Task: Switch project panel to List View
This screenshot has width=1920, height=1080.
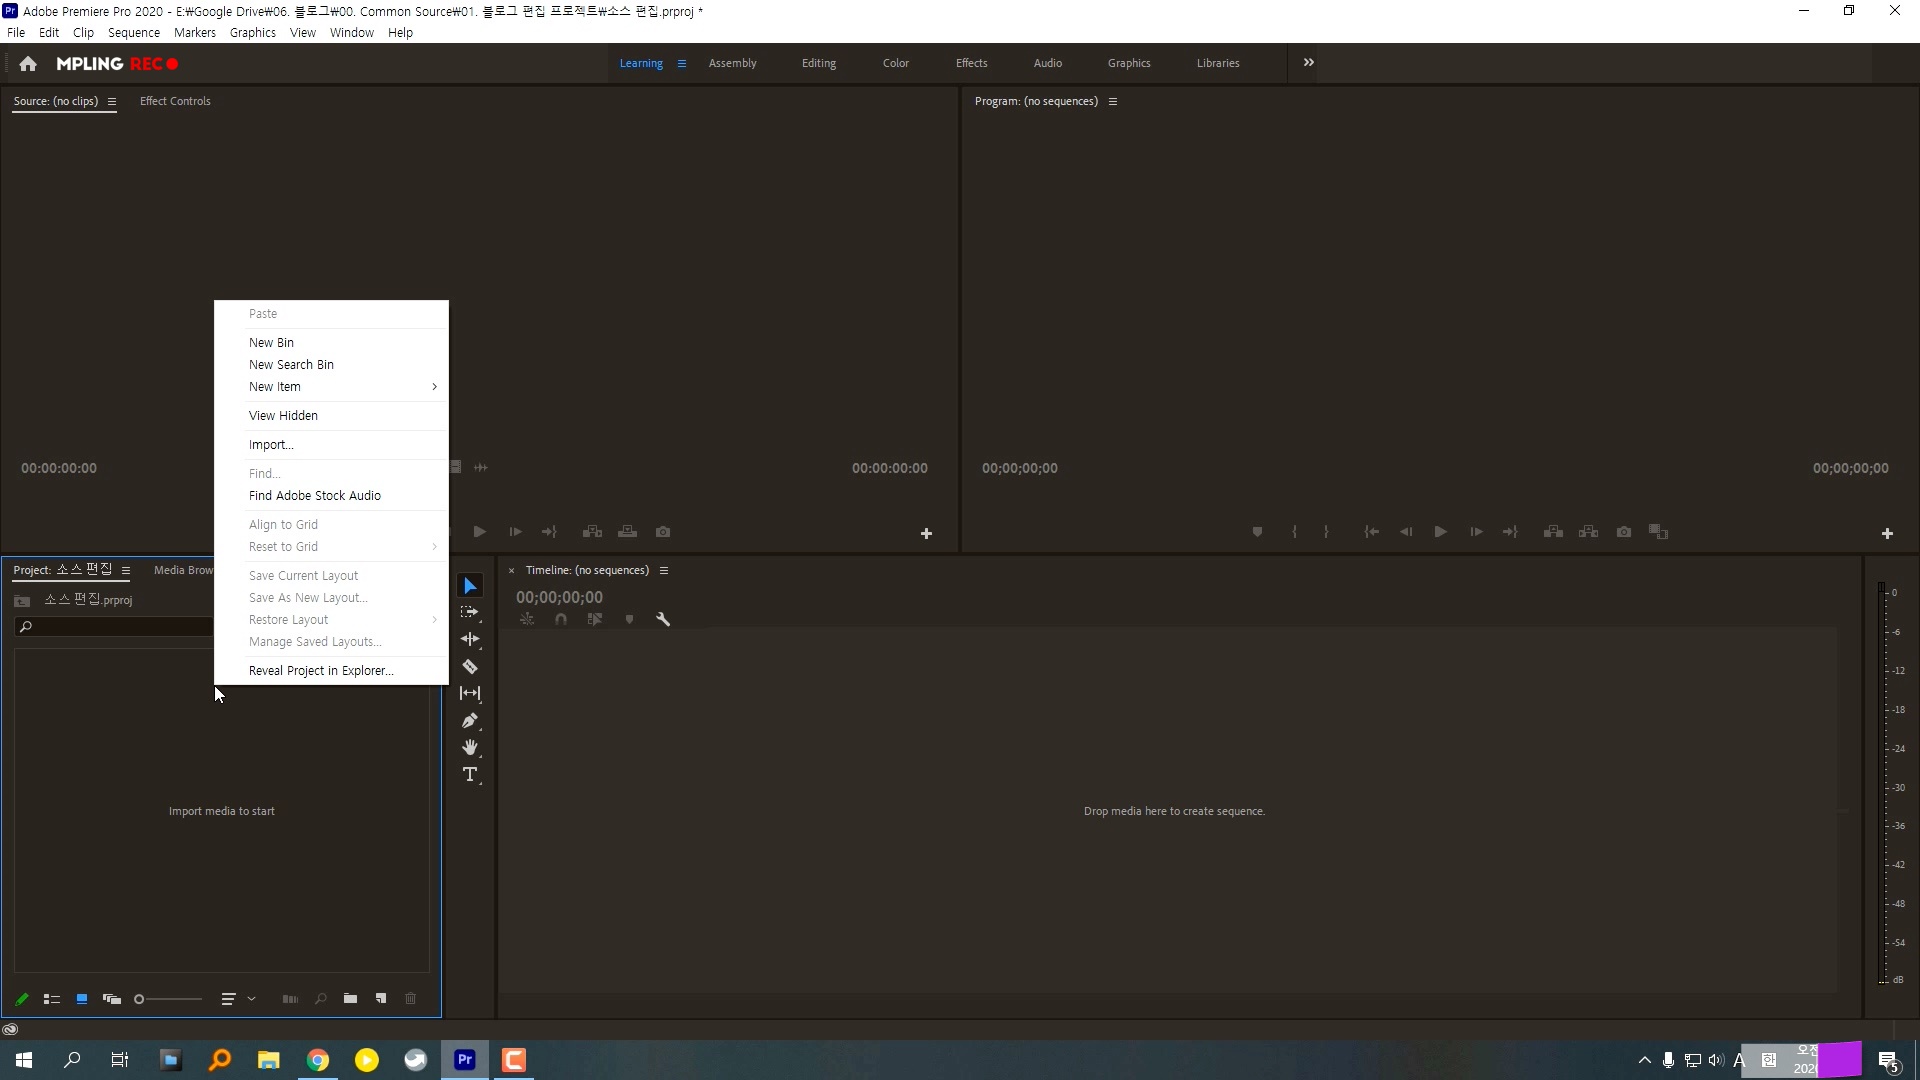Action: [x=52, y=998]
